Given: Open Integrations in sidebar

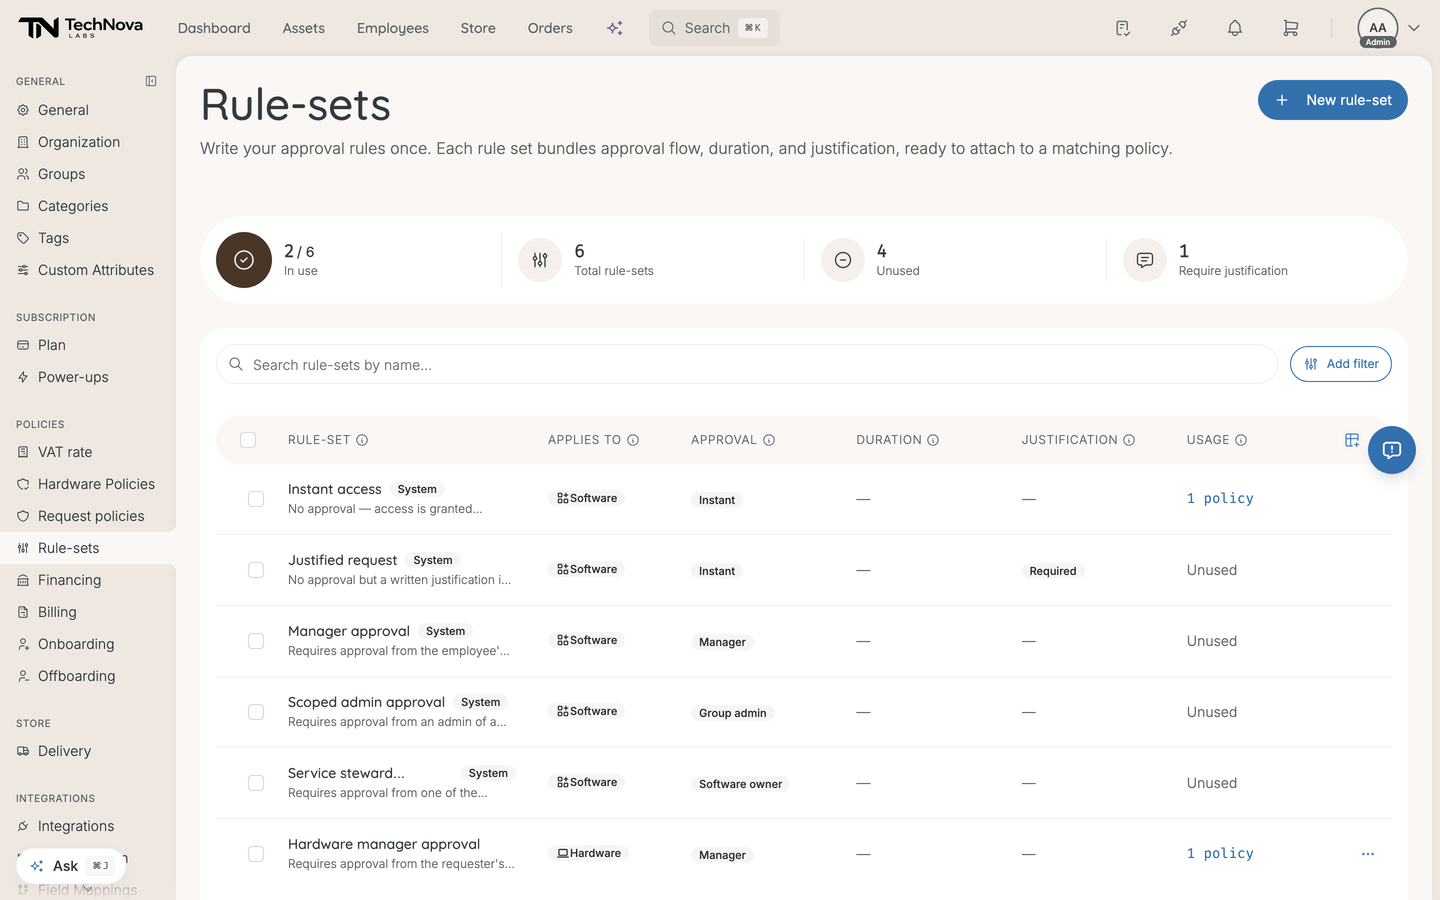Looking at the screenshot, I should 88,826.
